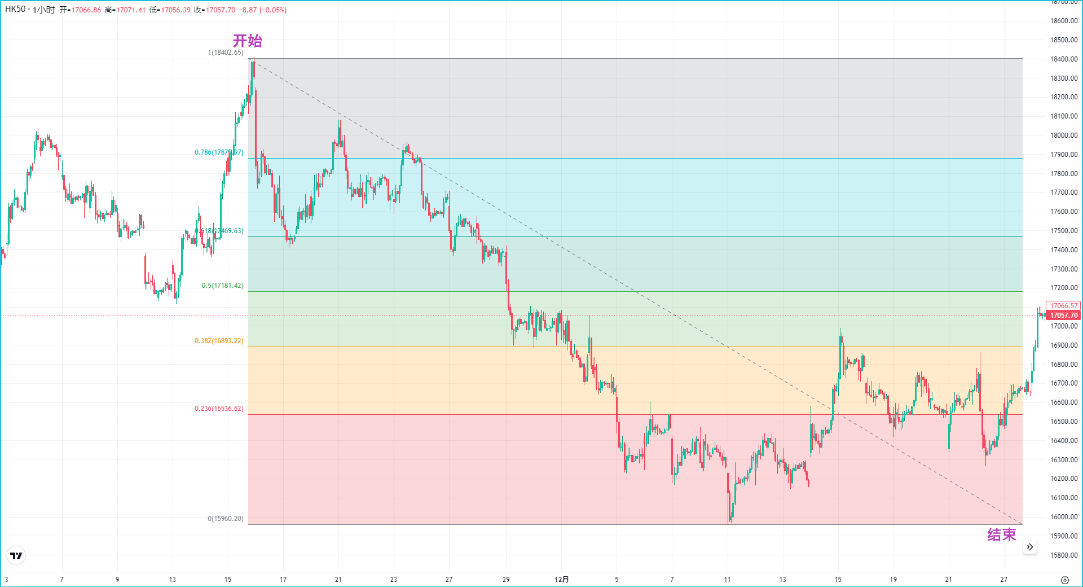Open chart settings gear icon
This screenshot has height=587, width=1083.
(x=1064, y=580)
